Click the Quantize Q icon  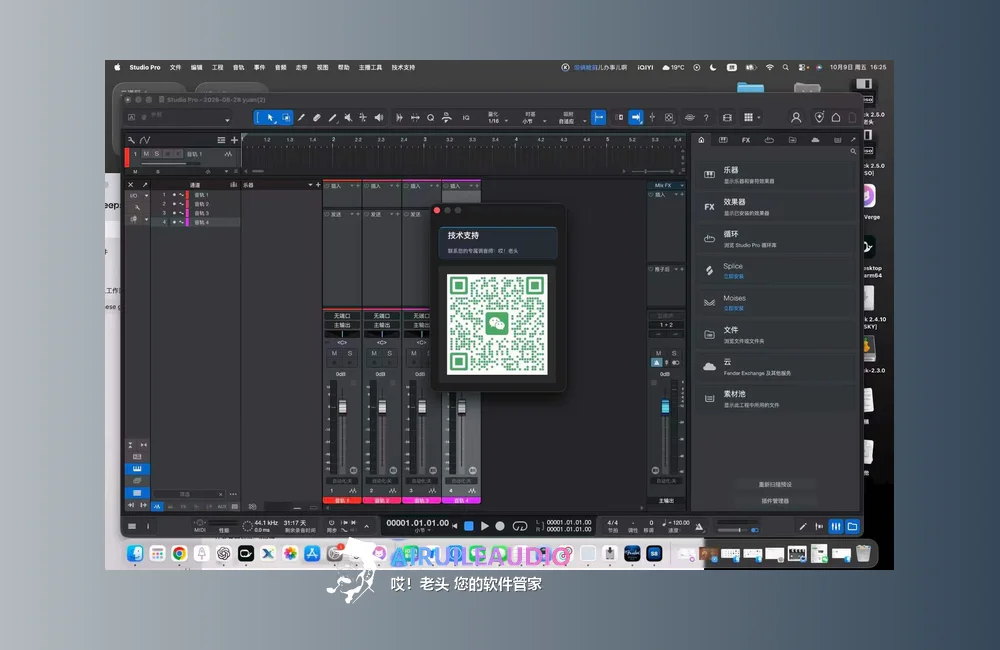(430, 117)
